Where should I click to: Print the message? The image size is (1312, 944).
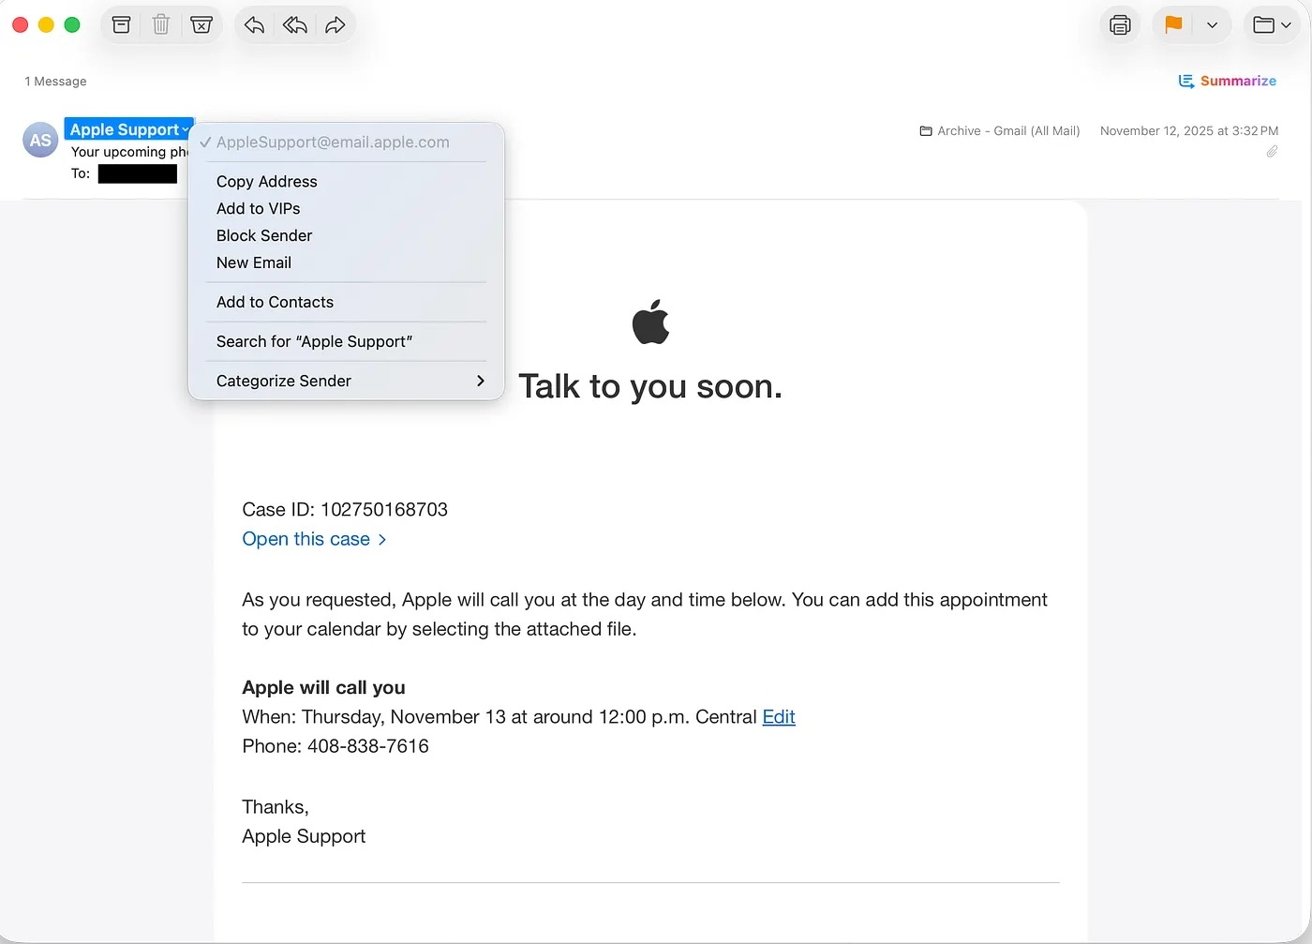point(1119,24)
